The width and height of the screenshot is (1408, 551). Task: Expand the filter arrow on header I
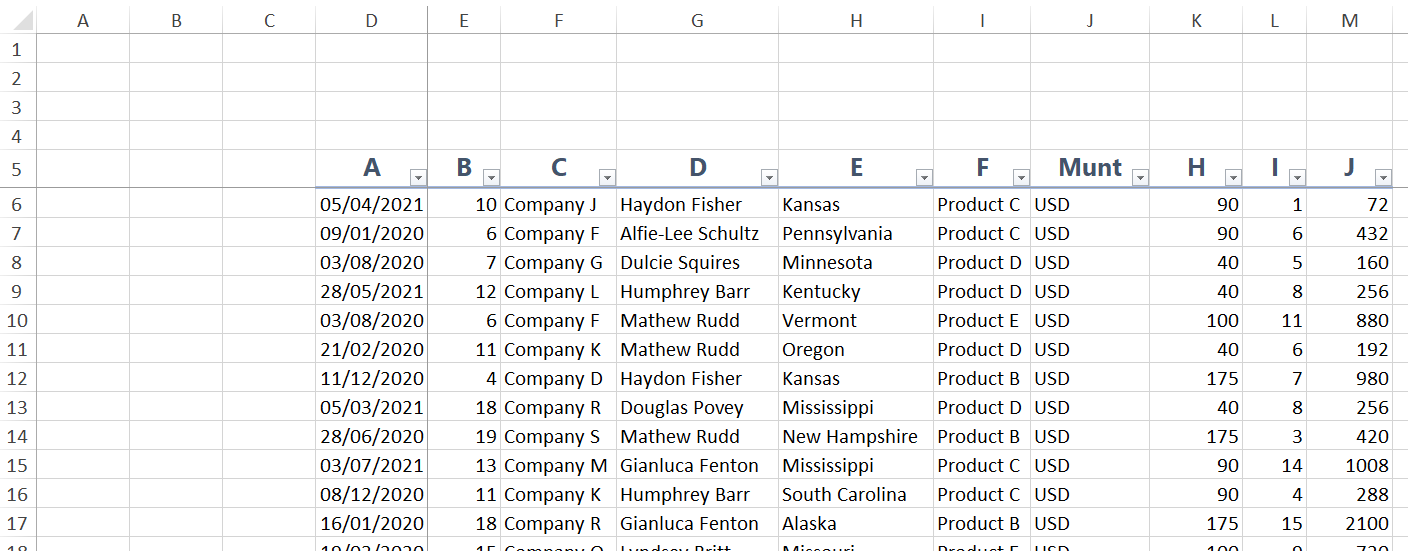pyautogui.click(x=1297, y=178)
